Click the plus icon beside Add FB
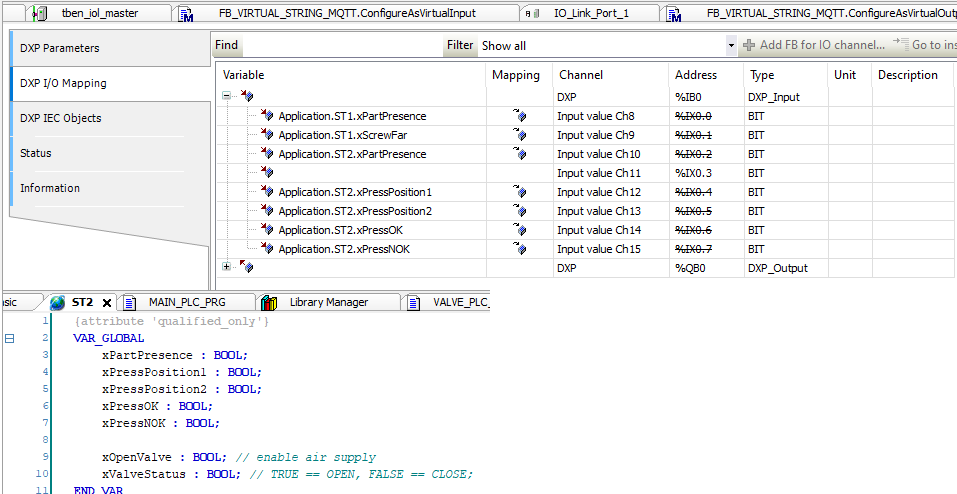This screenshot has width=957, height=494. 748,45
